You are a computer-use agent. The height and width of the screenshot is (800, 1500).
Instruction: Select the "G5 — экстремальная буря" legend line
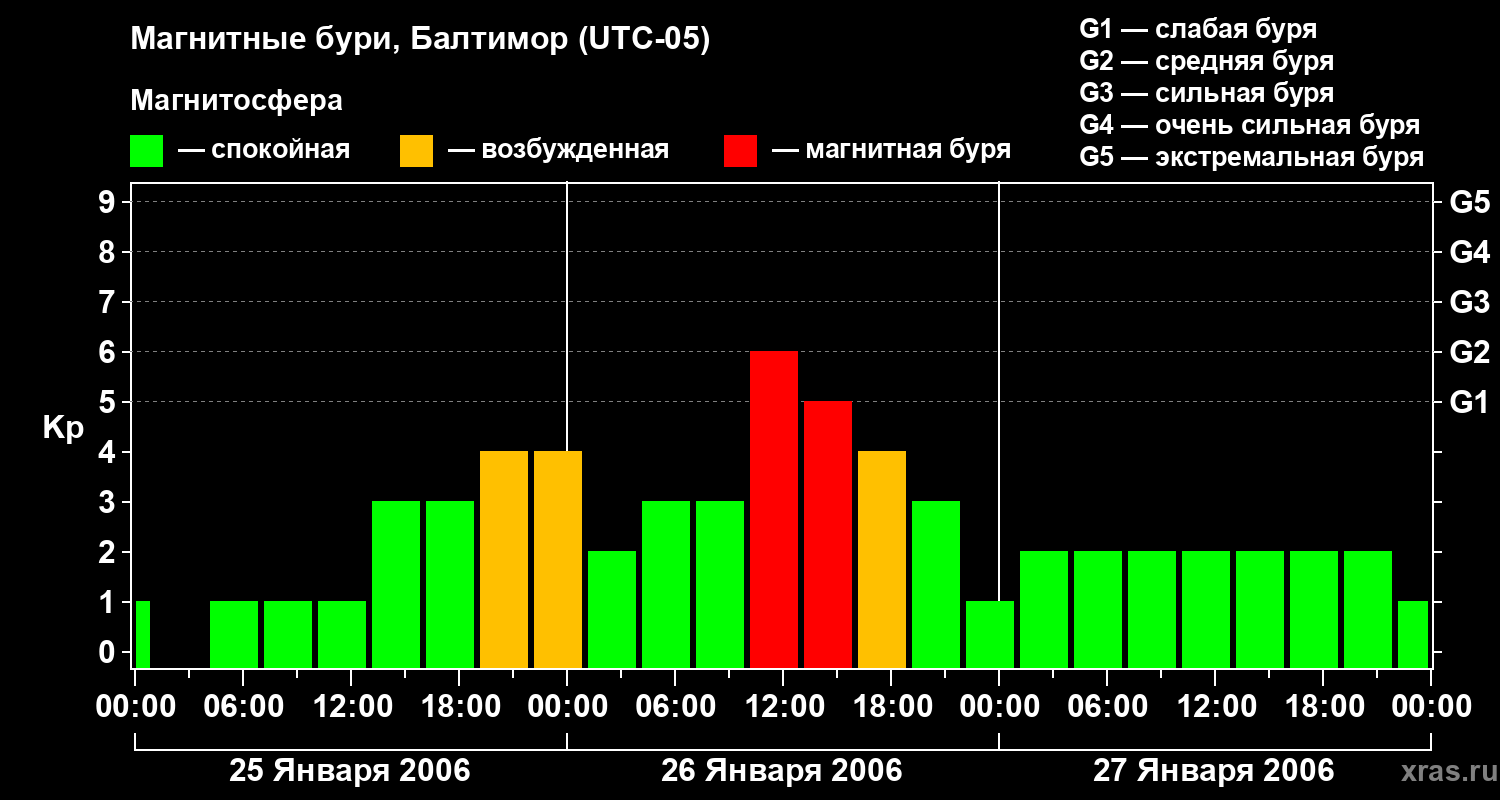coord(1252,157)
